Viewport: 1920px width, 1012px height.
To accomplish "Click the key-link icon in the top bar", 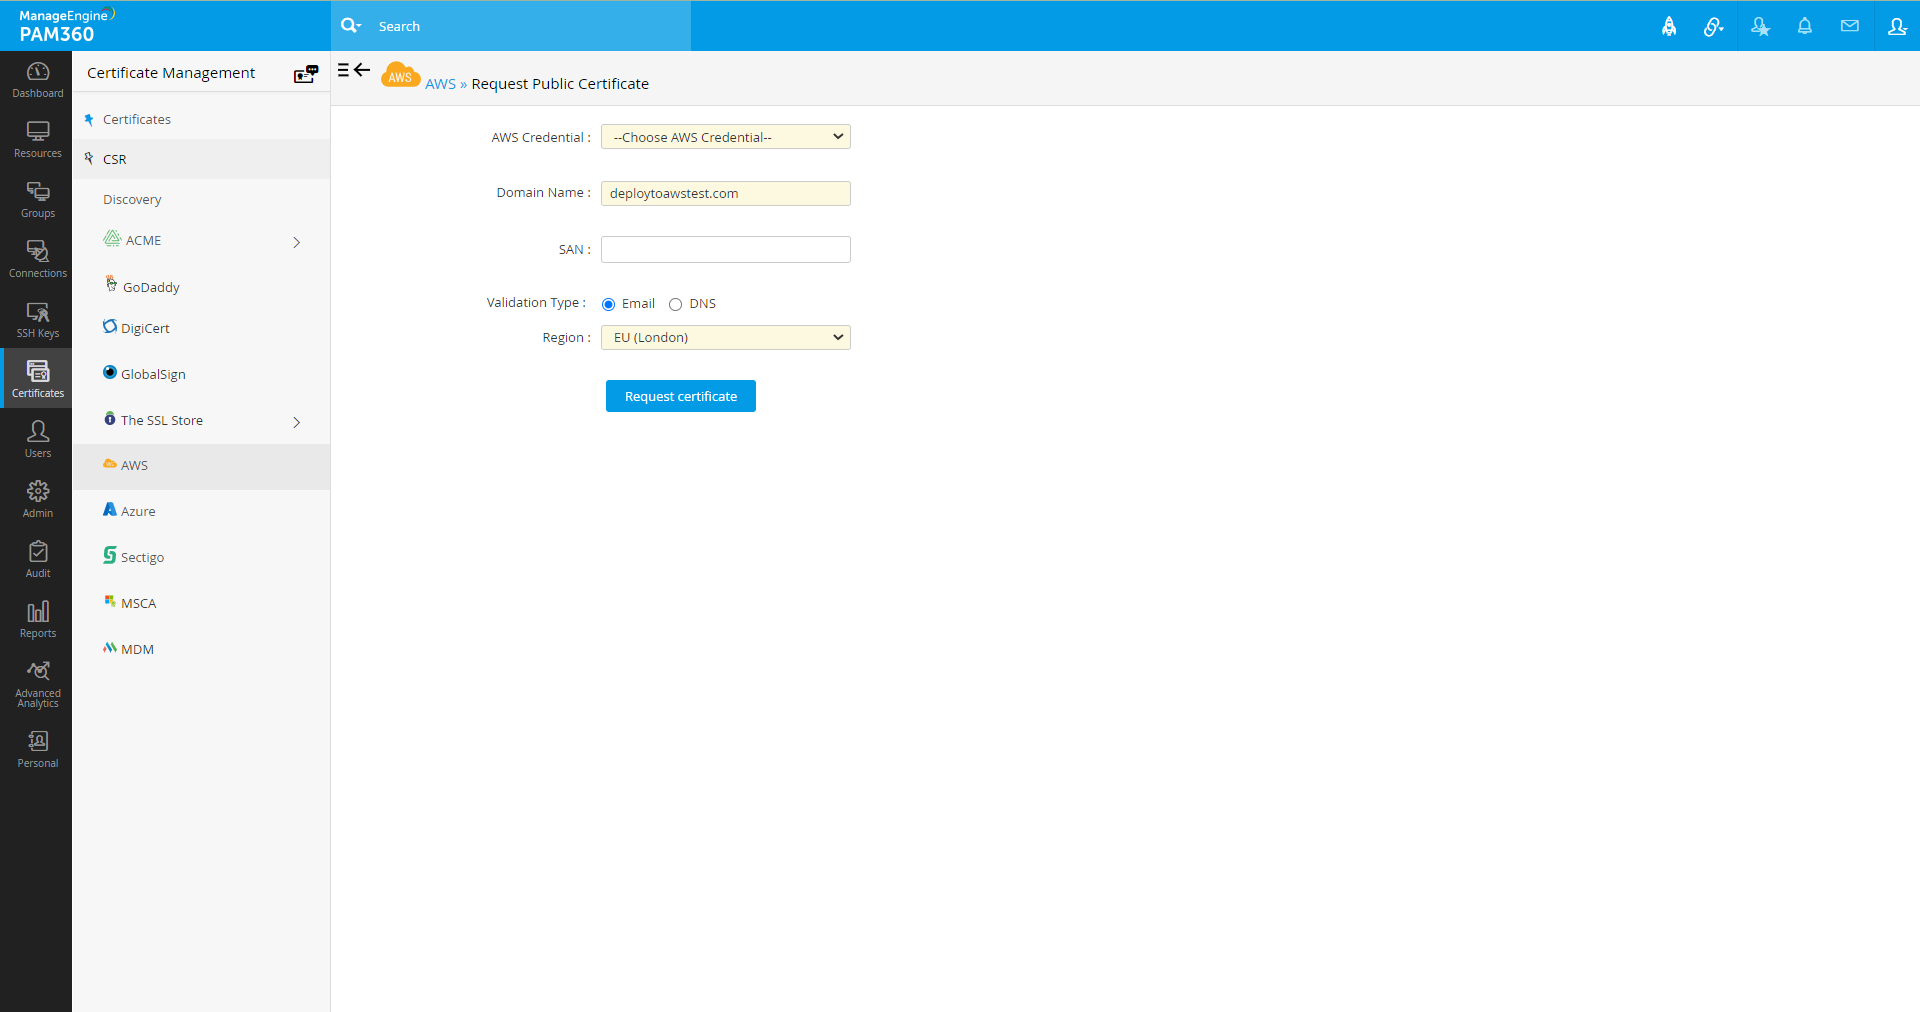I will [1714, 27].
